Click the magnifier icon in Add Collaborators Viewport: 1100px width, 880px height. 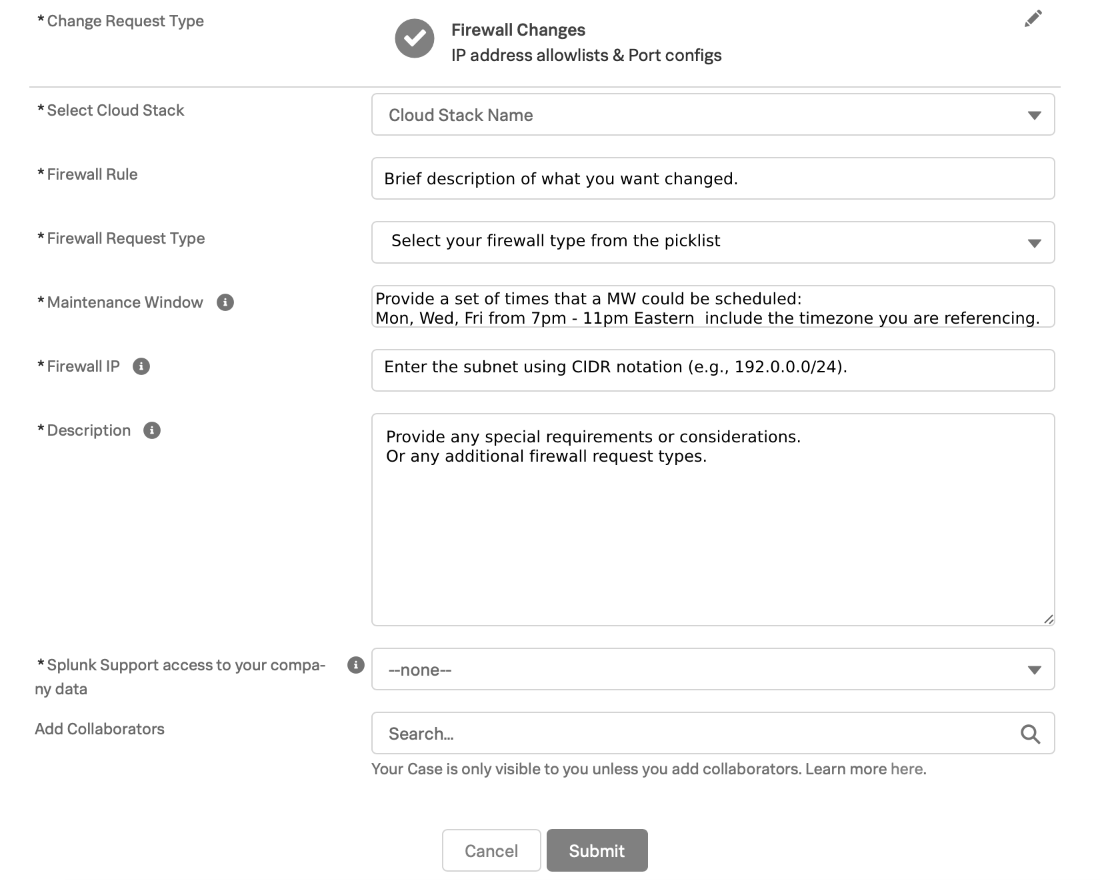click(x=1033, y=732)
